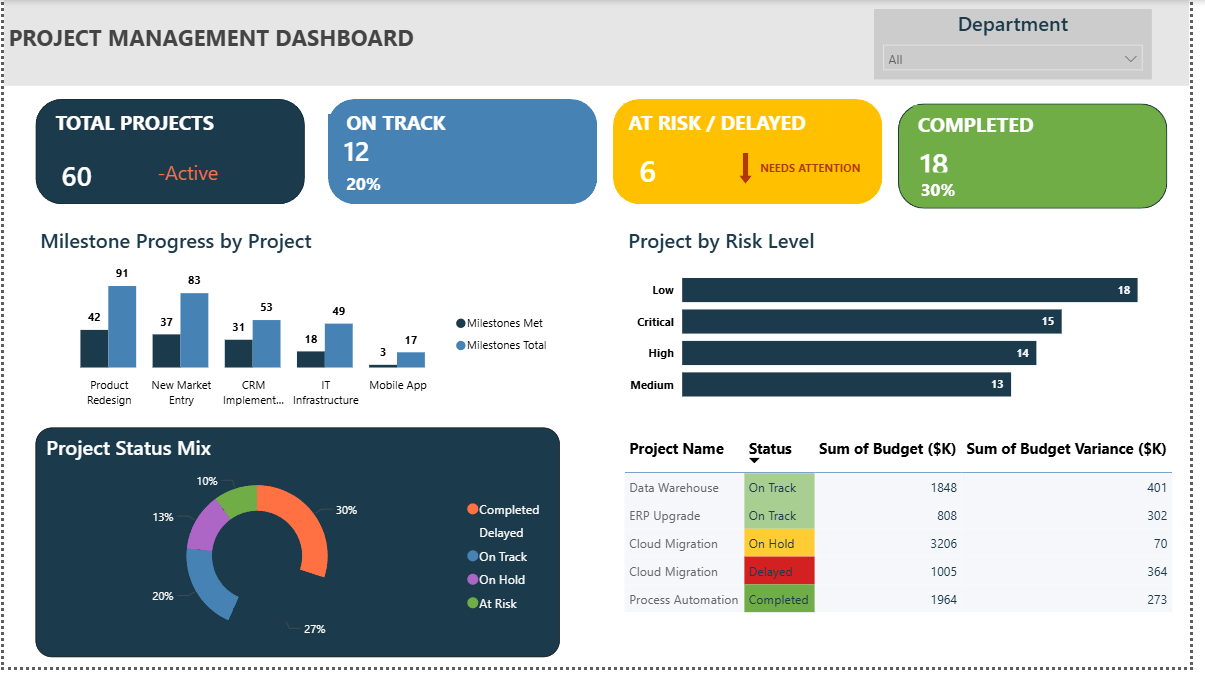This screenshot has width=1205, height=674.
Task: Select the Low risk level bar
Action: coord(909,290)
